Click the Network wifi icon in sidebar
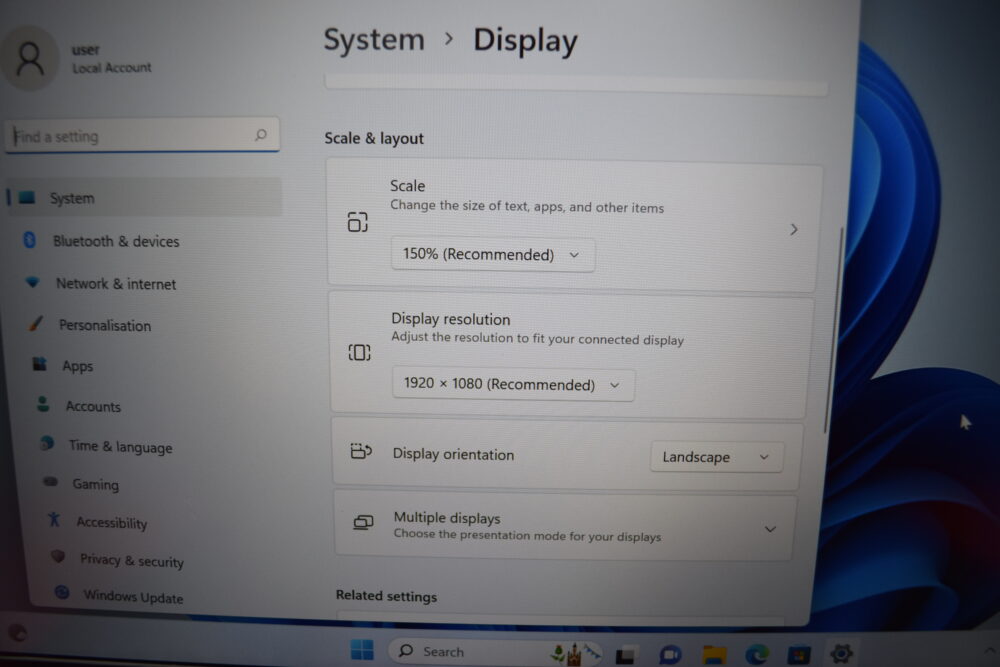The width and height of the screenshot is (1000, 667). tap(33, 281)
